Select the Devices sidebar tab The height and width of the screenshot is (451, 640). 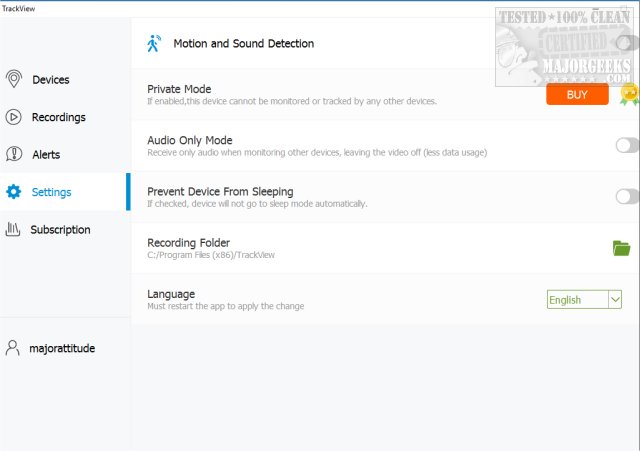pyautogui.click(x=50, y=79)
